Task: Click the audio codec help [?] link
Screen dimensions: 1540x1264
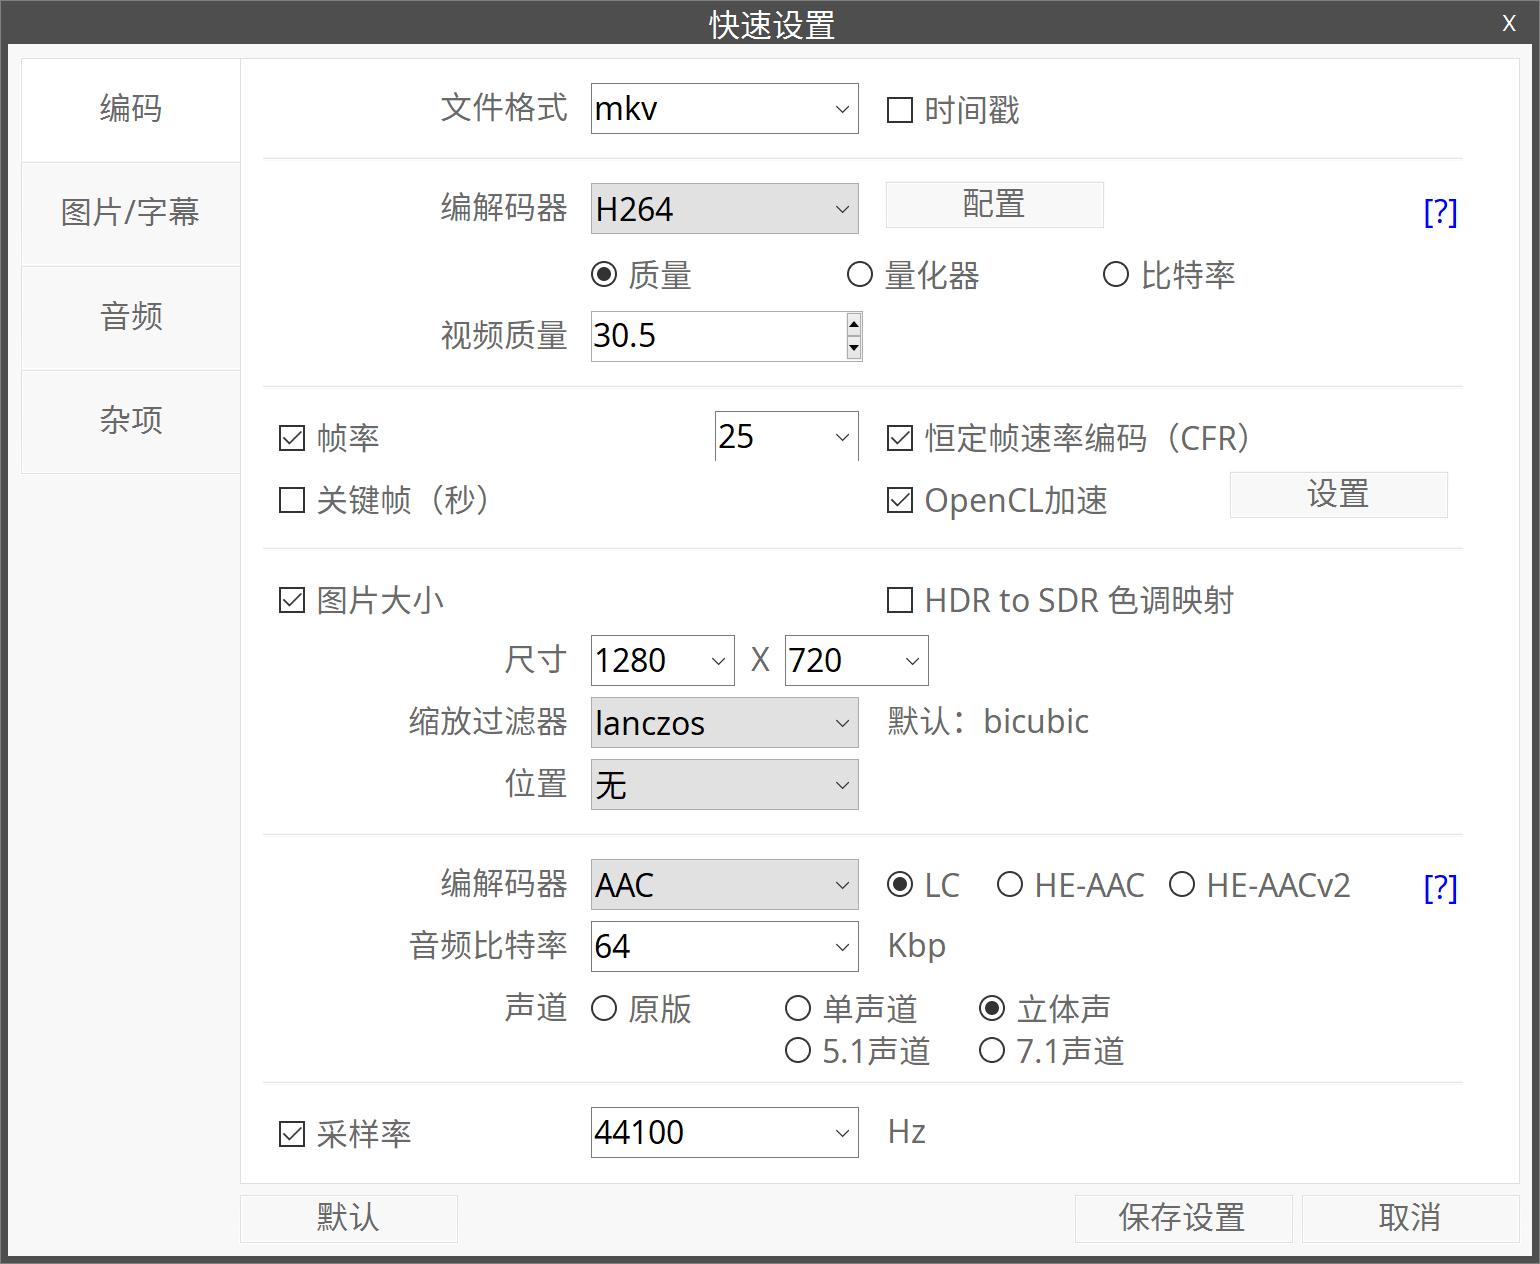Action: 1440,887
